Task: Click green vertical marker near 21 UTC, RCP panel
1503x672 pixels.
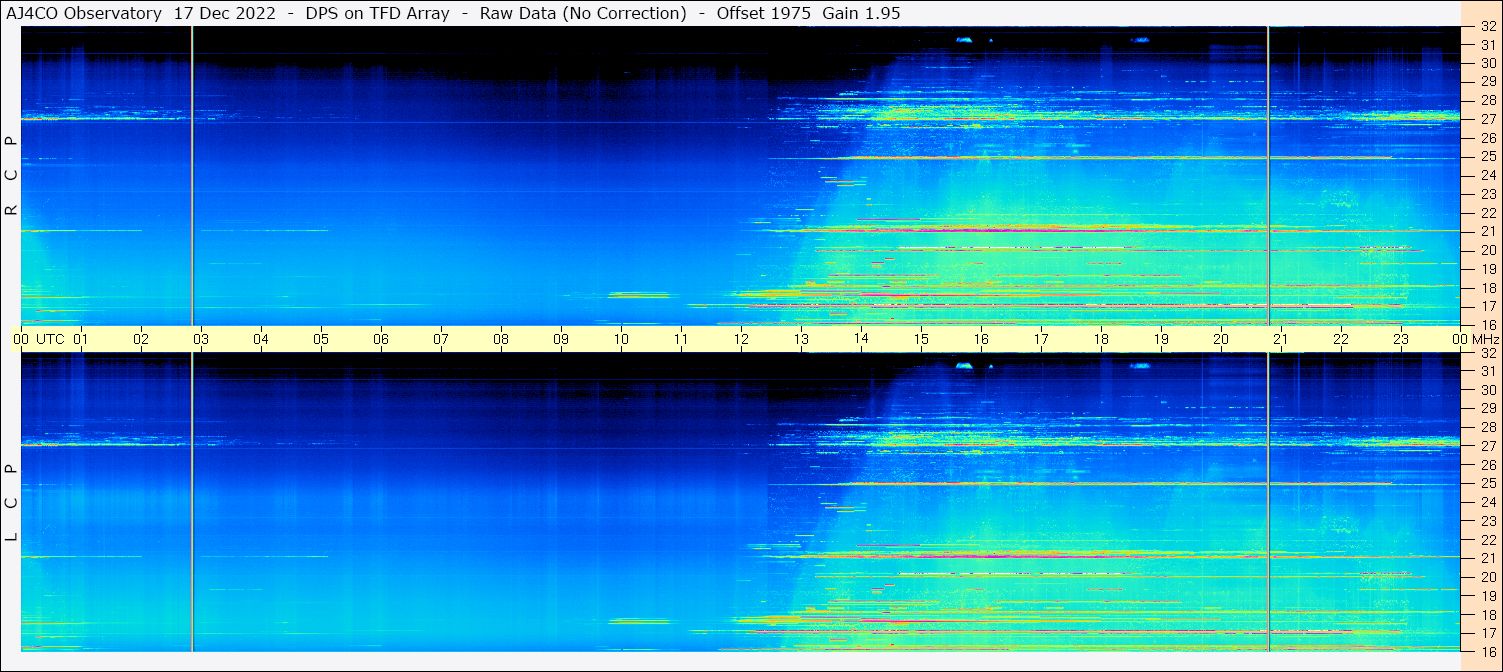Action: [1268, 175]
